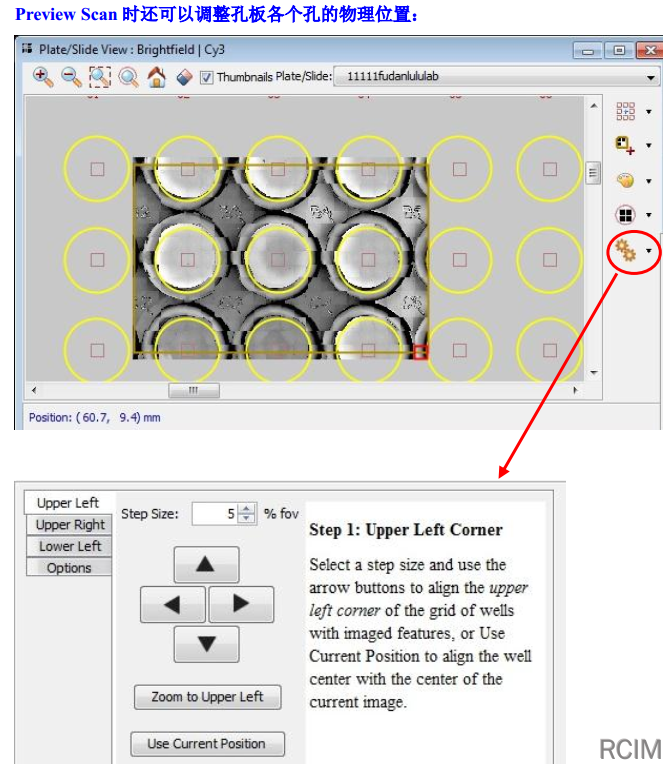The image size is (670, 769).
Task: Switch to the Lower Left tab
Action: (x=70, y=546)
